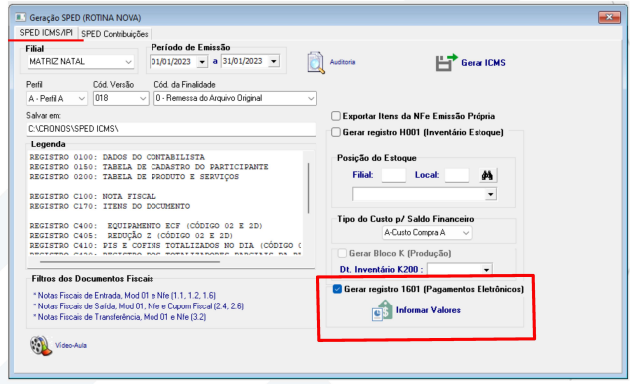The width and height of the screenshot is (642, 384).
Task: Click the REGISTRO 0150 legend line
Action: (x=149, y=167)
